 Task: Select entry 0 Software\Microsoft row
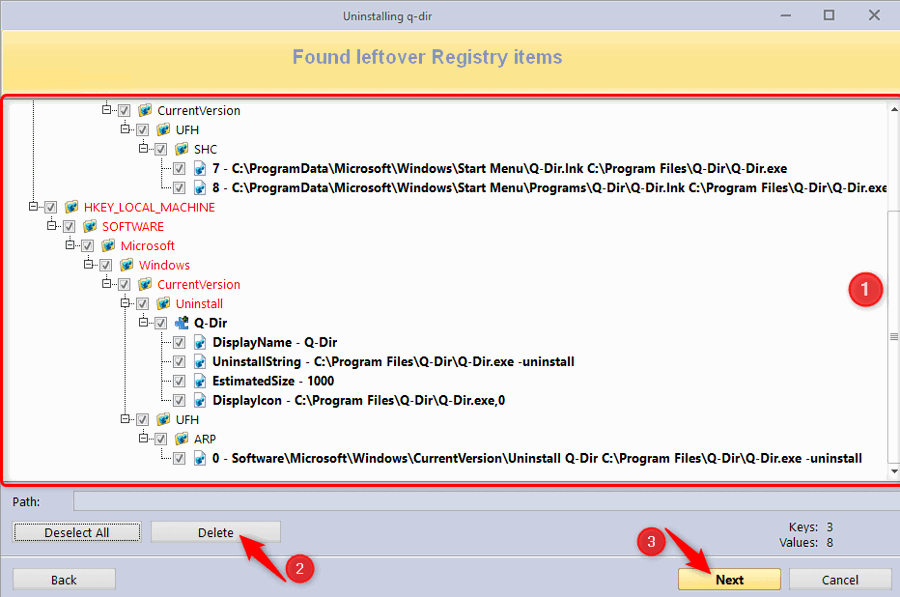pyautogui.click(x=537, y=458)
